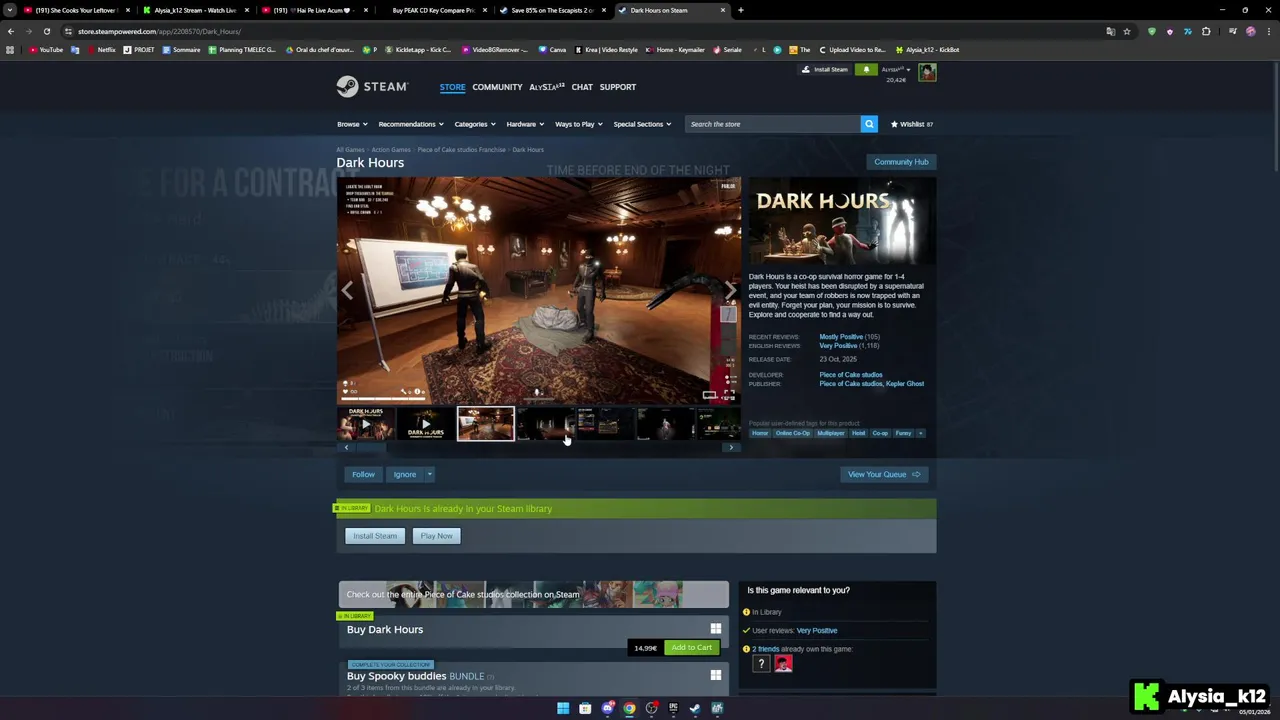
Task: Switch to The Escapists 2 browser tab
Action: tap(552, 10)
